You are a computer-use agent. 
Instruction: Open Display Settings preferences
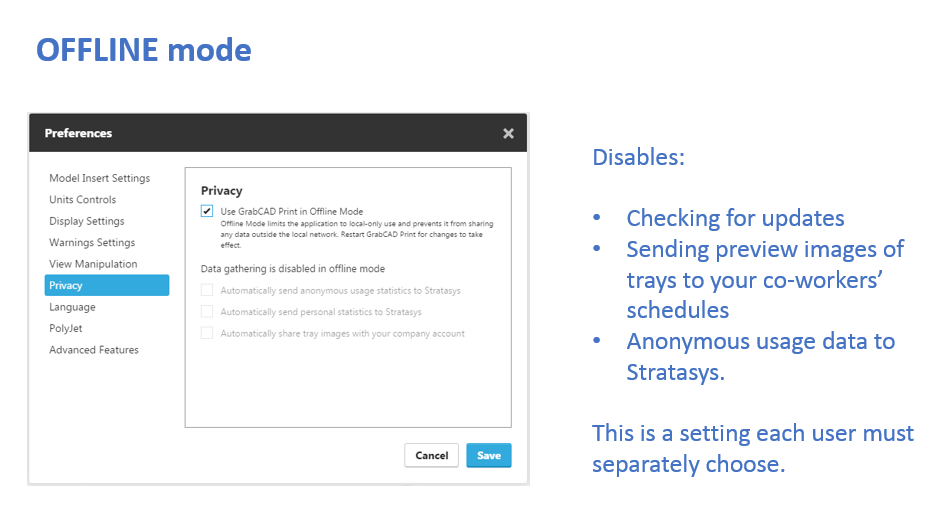pos(87,221)
